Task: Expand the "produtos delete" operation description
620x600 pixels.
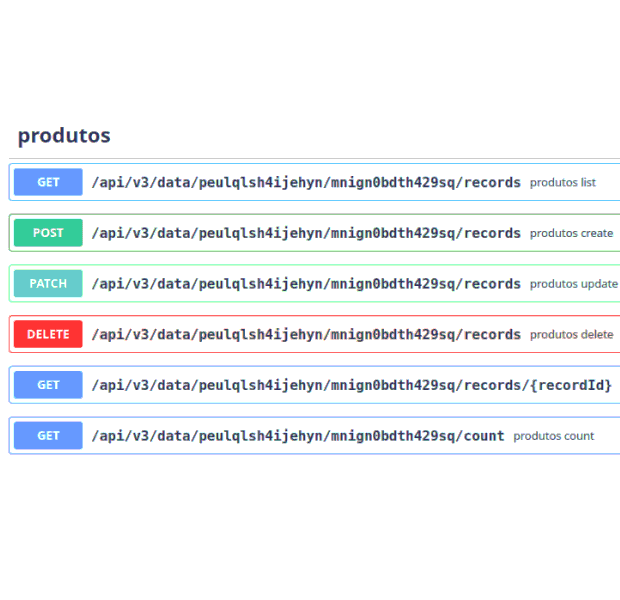Action: [571, 335]
